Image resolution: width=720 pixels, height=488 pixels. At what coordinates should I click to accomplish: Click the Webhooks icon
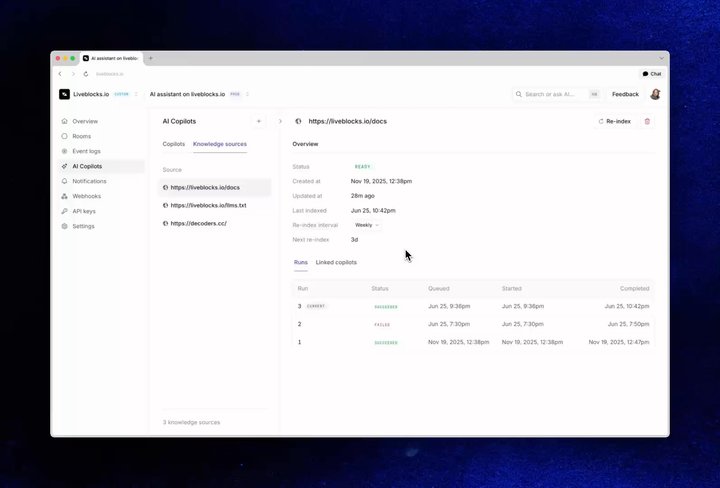[64, 196]
